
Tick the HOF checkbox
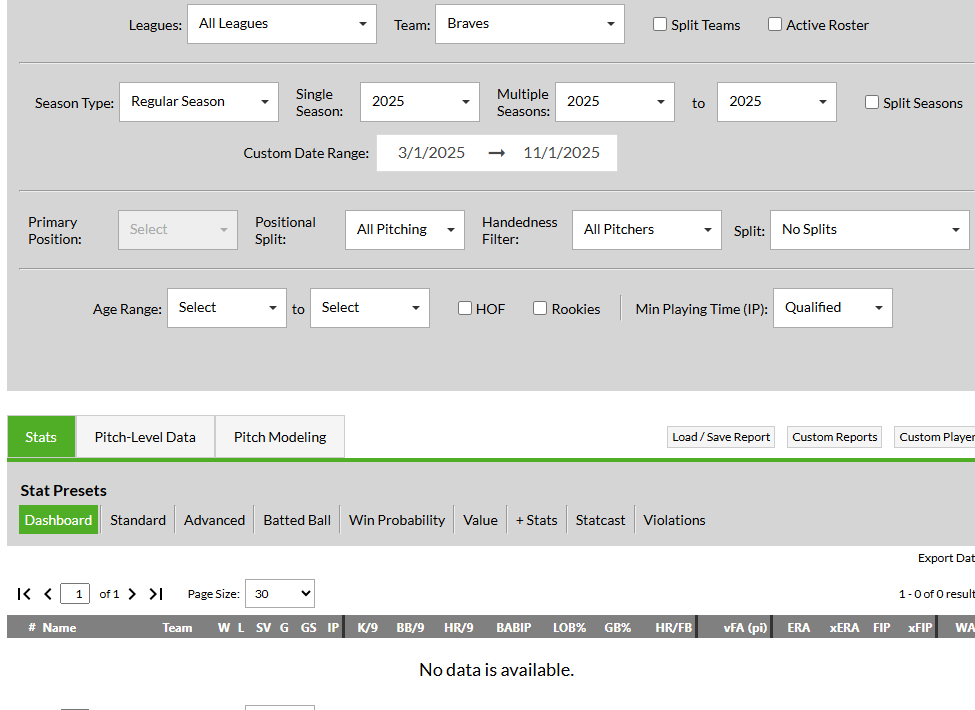pyautogui.click(x=464, y=308)
